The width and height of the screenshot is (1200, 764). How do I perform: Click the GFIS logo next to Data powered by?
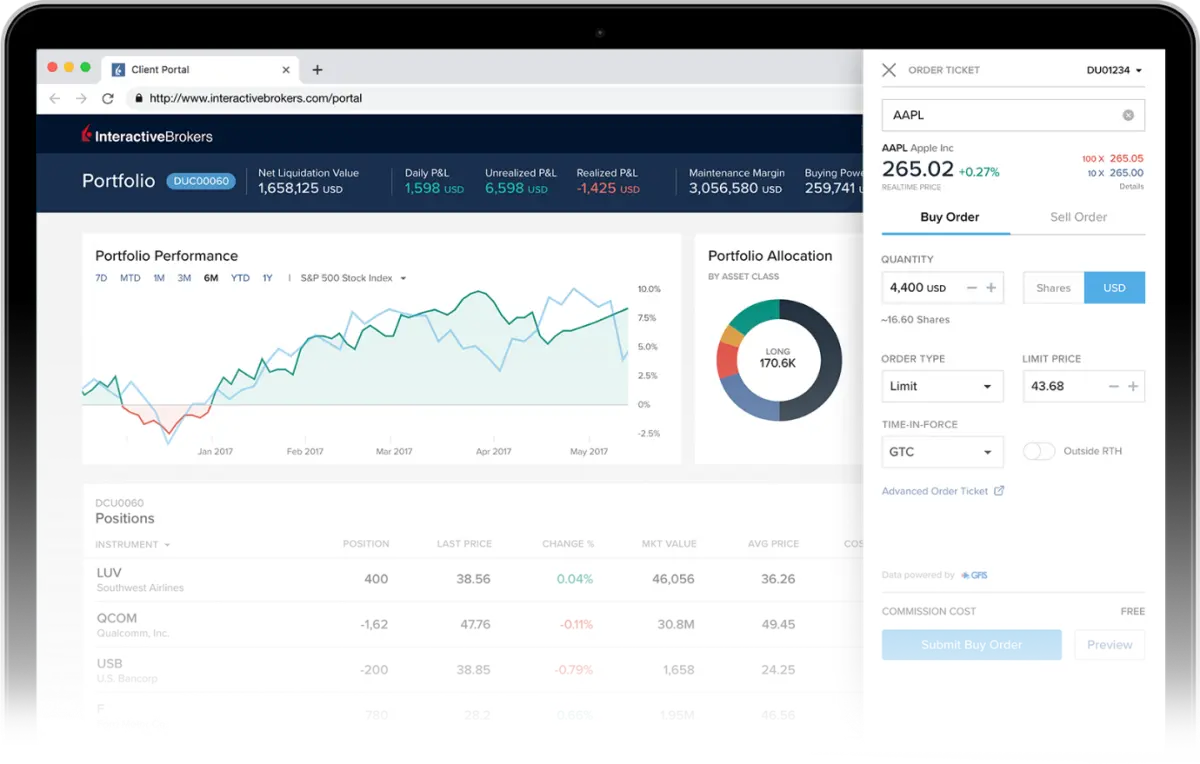click(x=974, y=574)
